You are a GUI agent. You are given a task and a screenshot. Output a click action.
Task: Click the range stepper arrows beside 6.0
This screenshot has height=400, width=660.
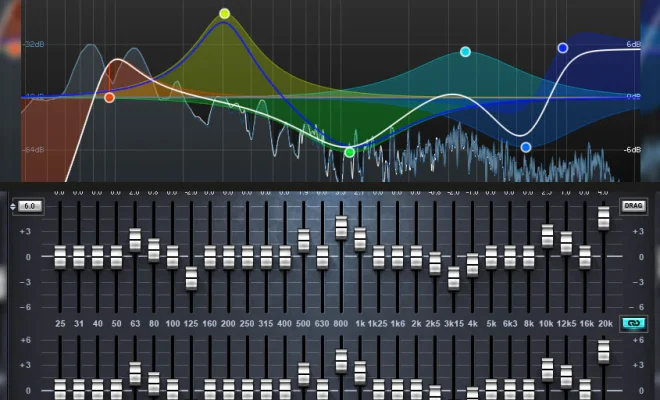(x=13, y=206)
